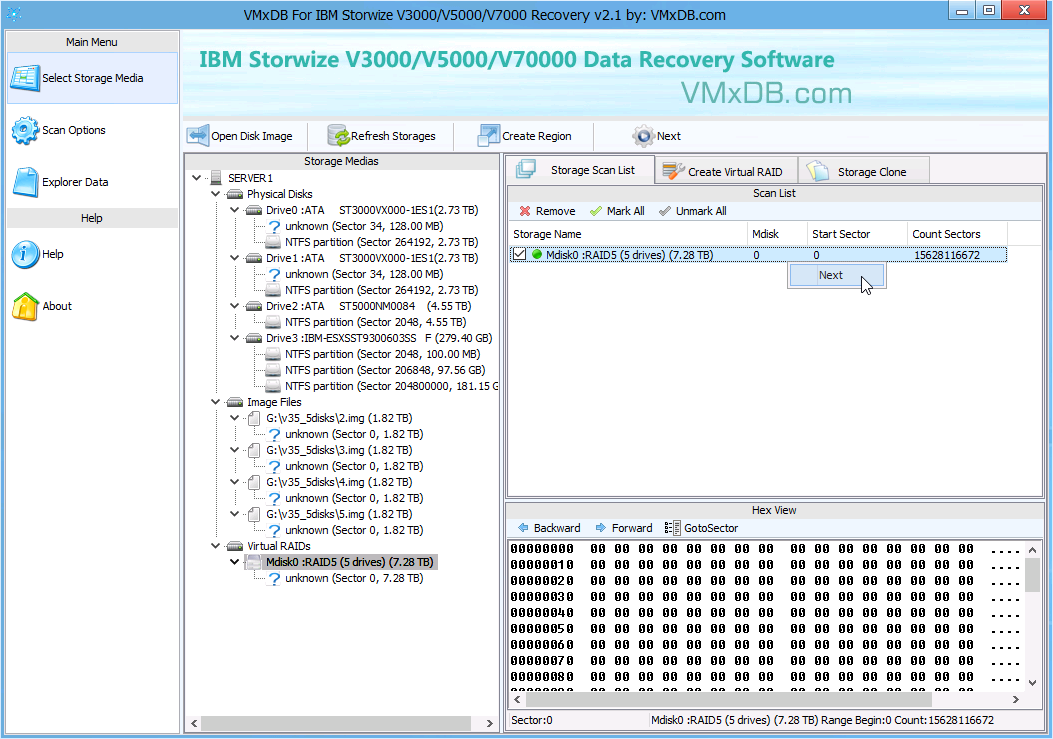1053x739 pixels.
Task: Open the Explorer Data section
Action: [75, 182]
